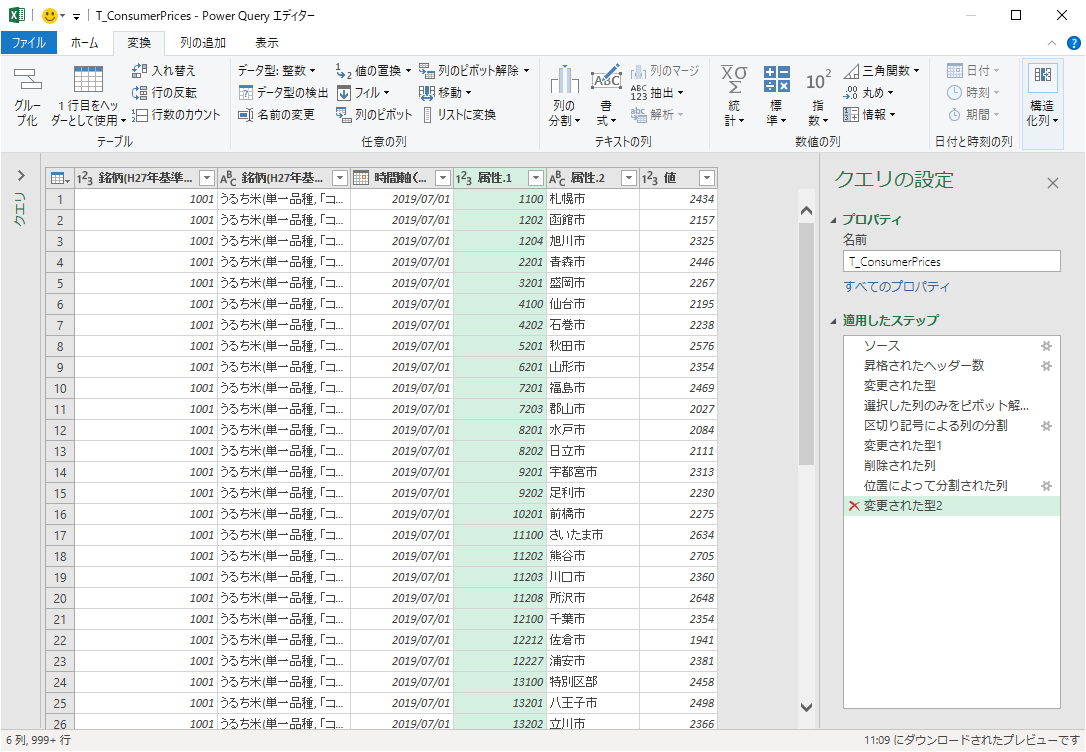Click the query 名前 input field

(x=951, y=261)
